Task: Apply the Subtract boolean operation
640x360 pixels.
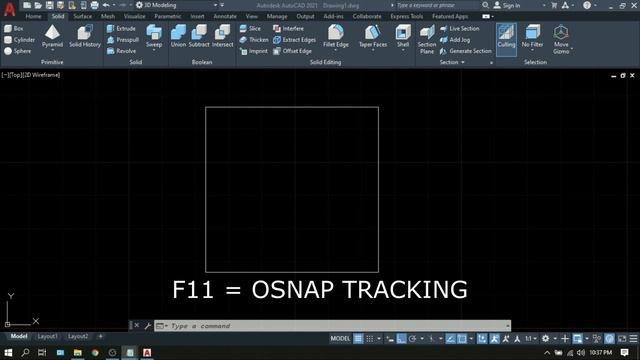Action: point(199,36)
